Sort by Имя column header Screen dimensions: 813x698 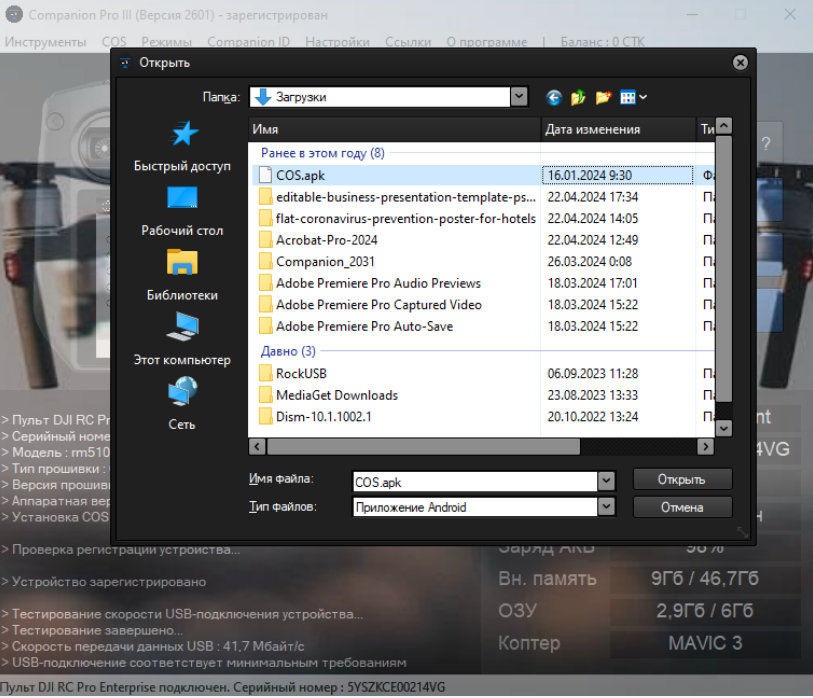(395, 129)
